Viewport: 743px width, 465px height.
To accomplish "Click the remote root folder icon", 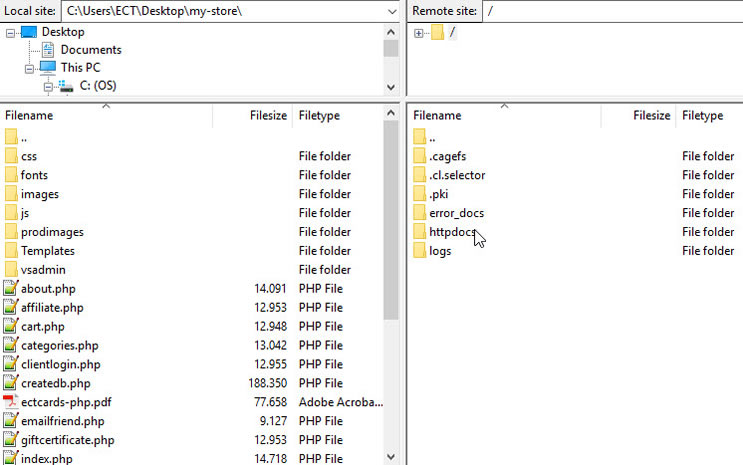I will pos(437,33).
